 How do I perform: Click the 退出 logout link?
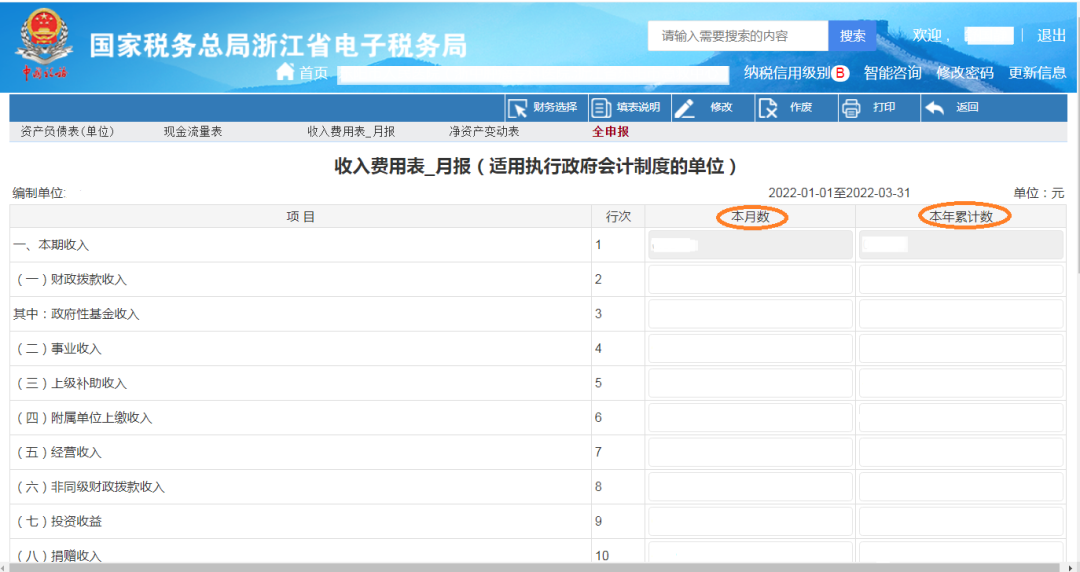[x=1051, y=36]
